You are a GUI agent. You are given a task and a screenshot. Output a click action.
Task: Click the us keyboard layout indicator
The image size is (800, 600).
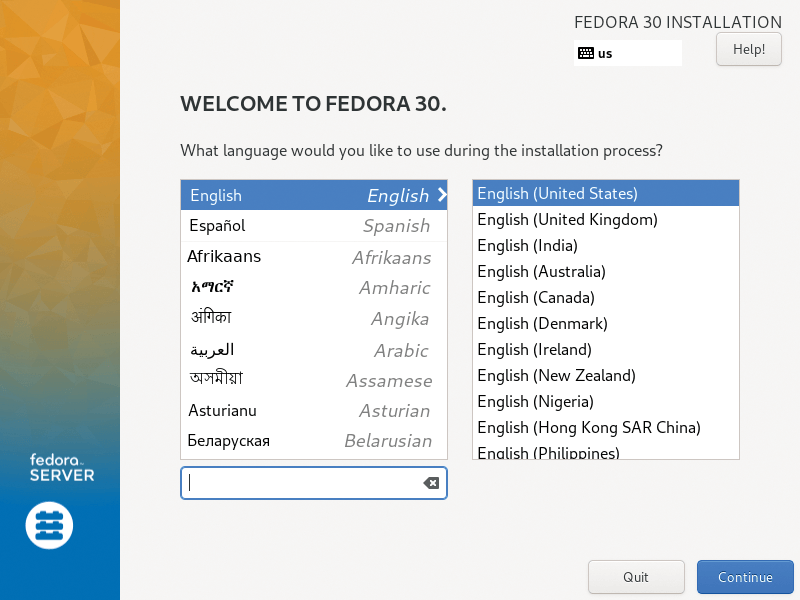(x=628, y=53)
